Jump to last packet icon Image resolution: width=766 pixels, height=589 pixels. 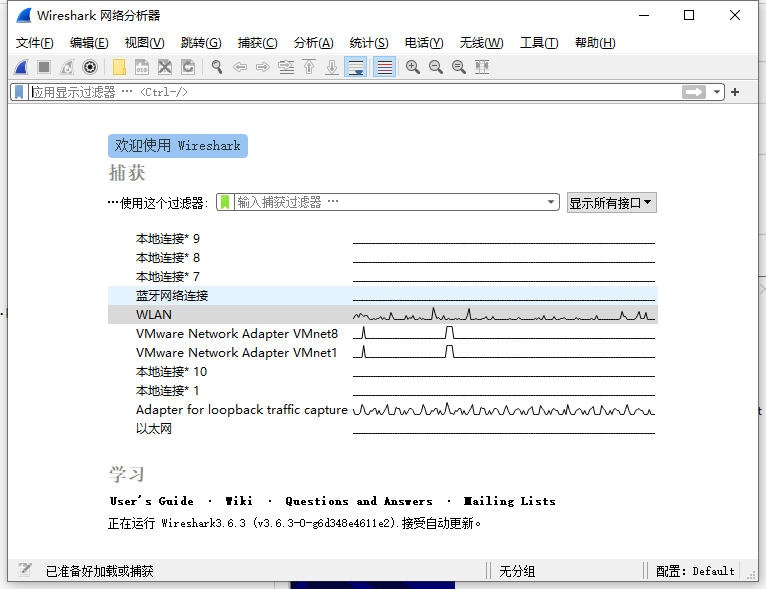(332, 67)
